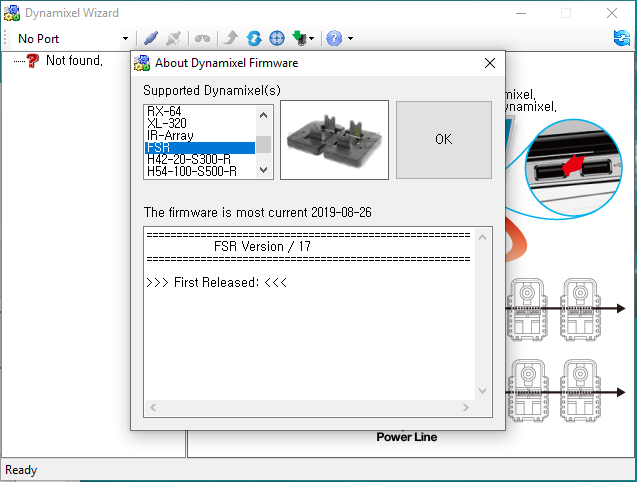Select the 'Not found.' tree item
This screenshot has height=482, width=637.
[x=74, y=61]
